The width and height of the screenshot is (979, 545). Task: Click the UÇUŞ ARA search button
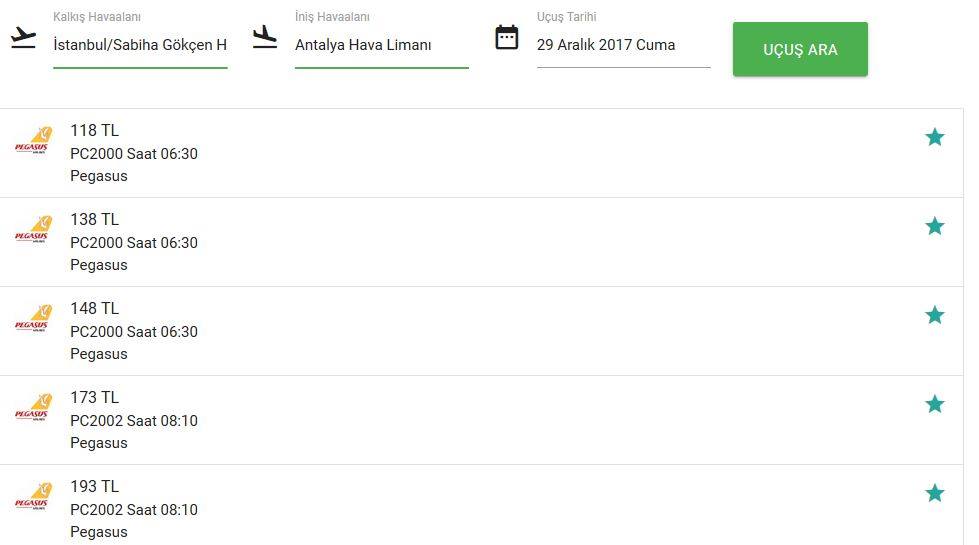[x=800, y=49]
